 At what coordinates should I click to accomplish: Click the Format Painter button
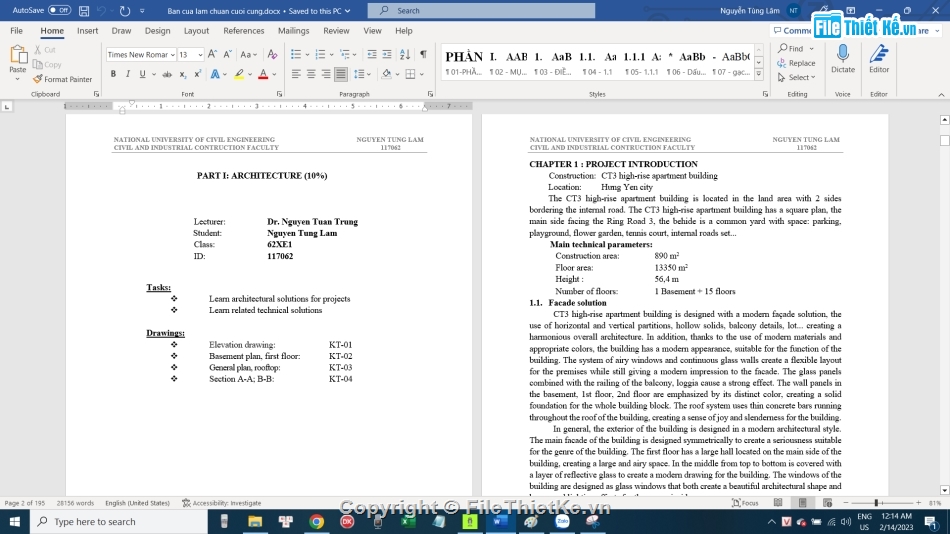click(62, 79)
